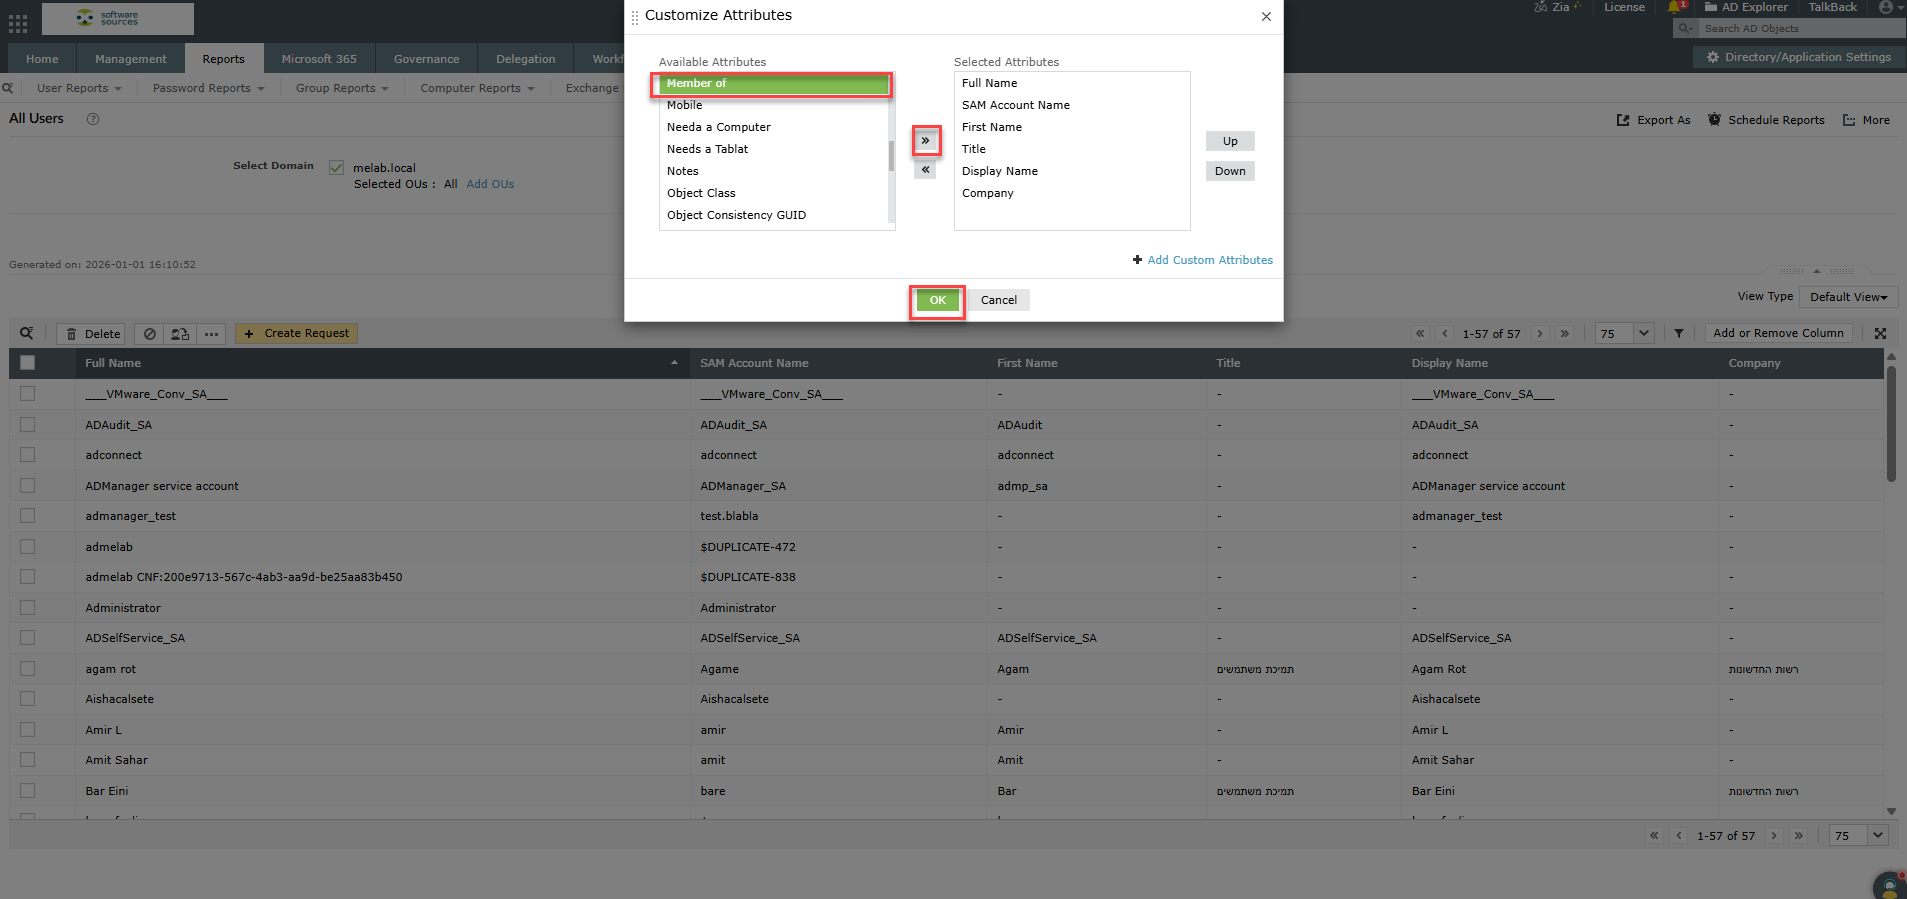Screen dimensions: 1907x899
Task: Open the Default View dropdown
Action: pos(1848,297)
